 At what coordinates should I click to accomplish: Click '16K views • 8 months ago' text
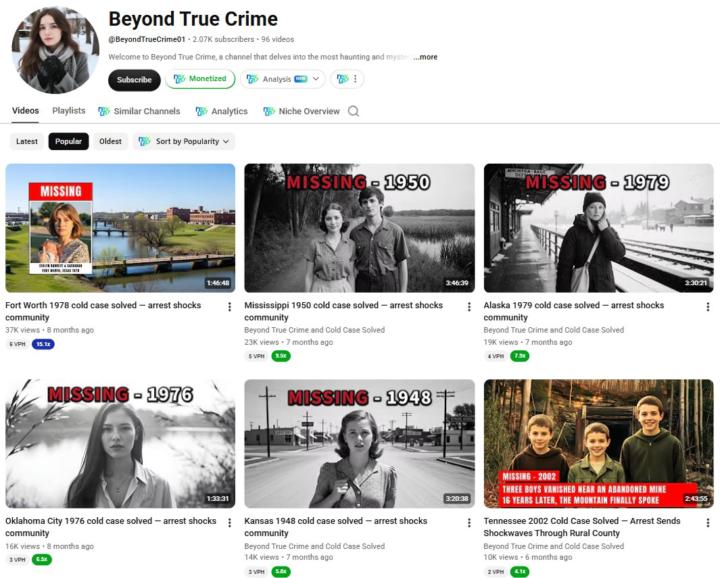coord(50,546)
